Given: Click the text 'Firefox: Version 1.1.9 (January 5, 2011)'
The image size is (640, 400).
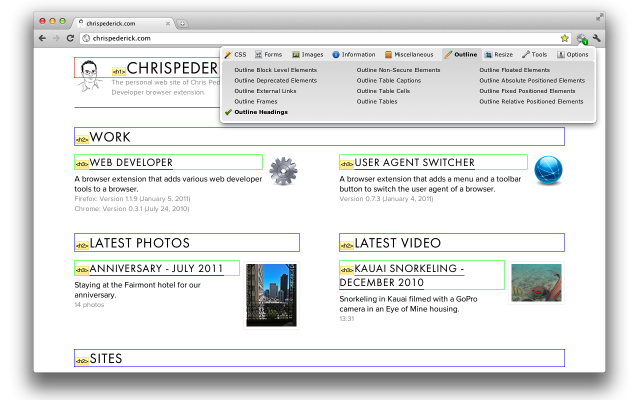Looking at the screenshot, I should (x=132, y=199).
